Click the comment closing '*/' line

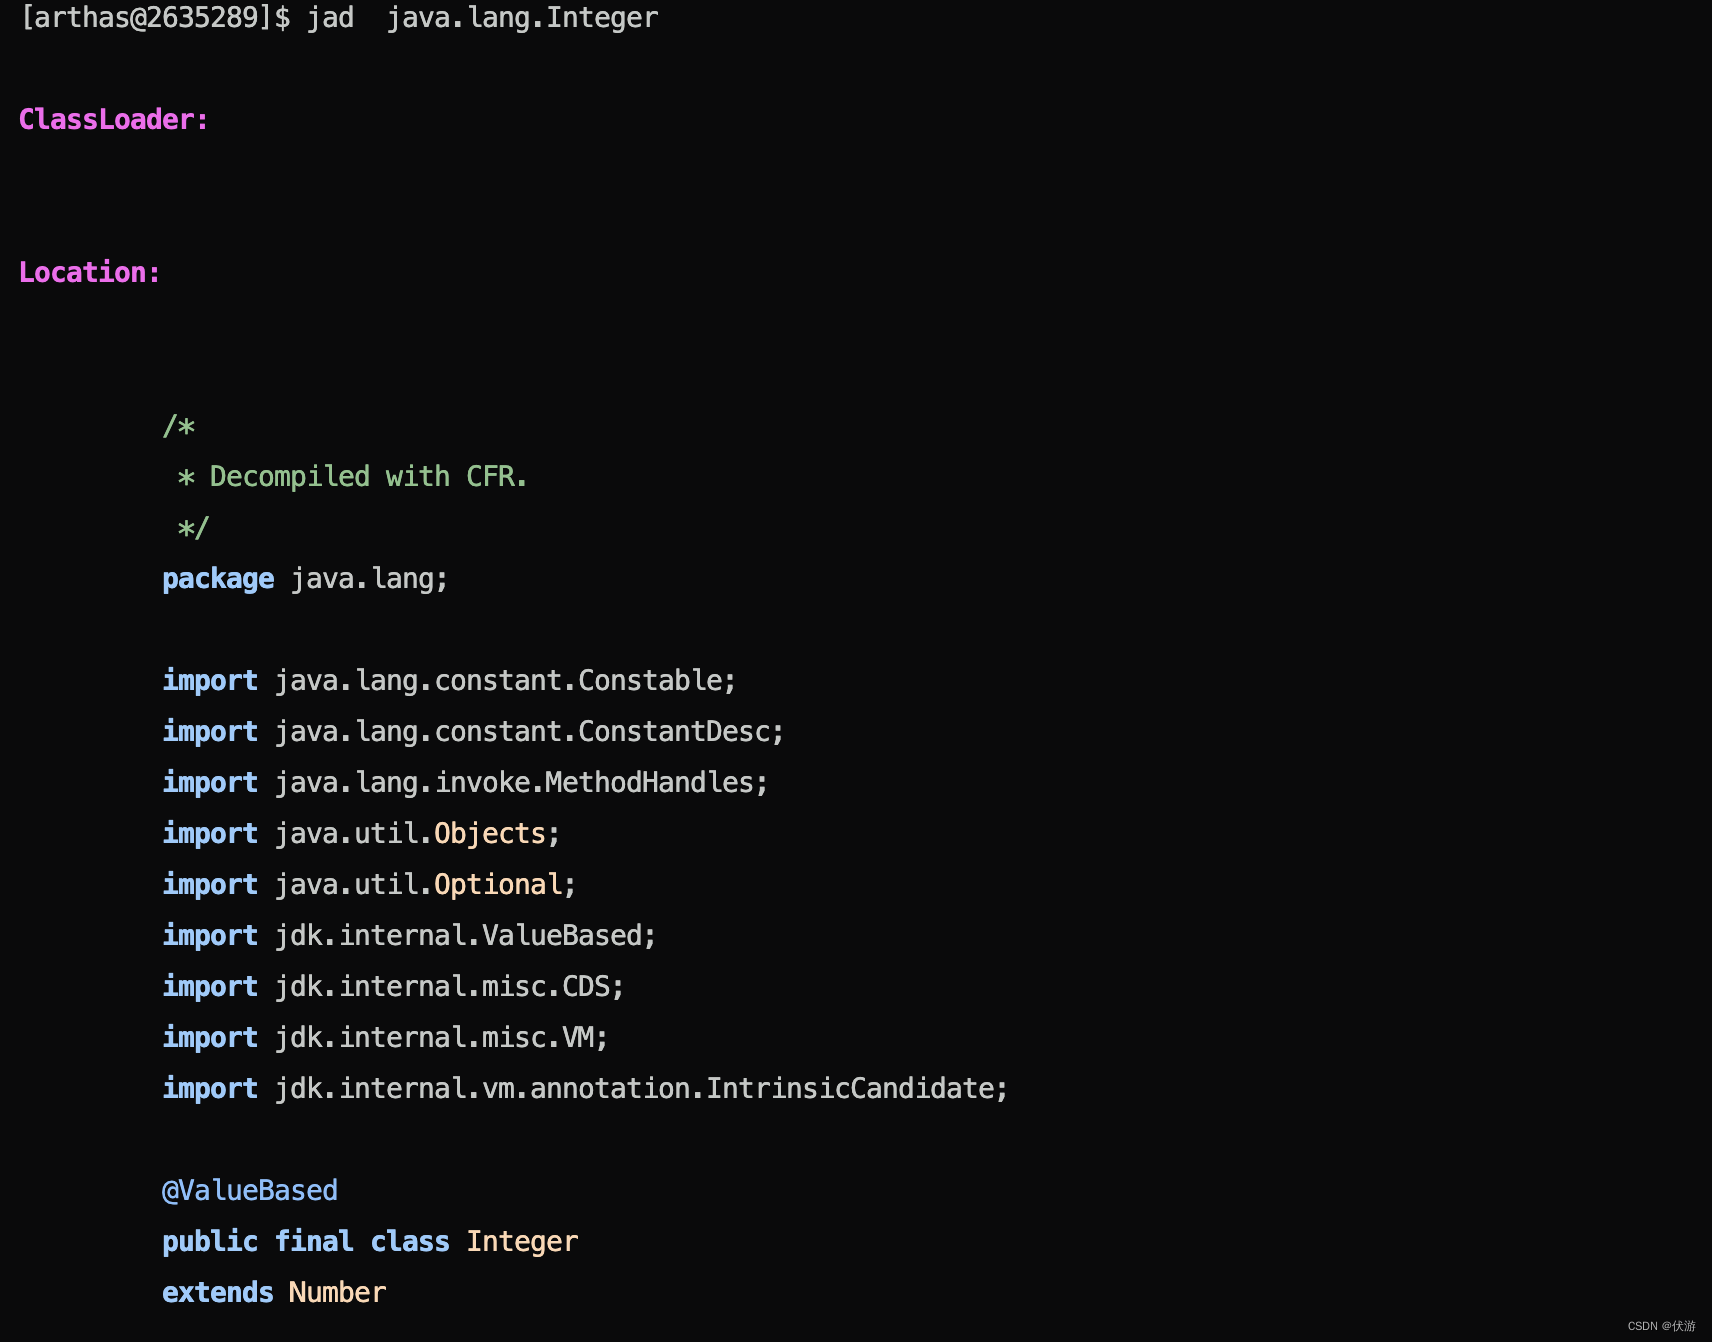coord(193,527)
